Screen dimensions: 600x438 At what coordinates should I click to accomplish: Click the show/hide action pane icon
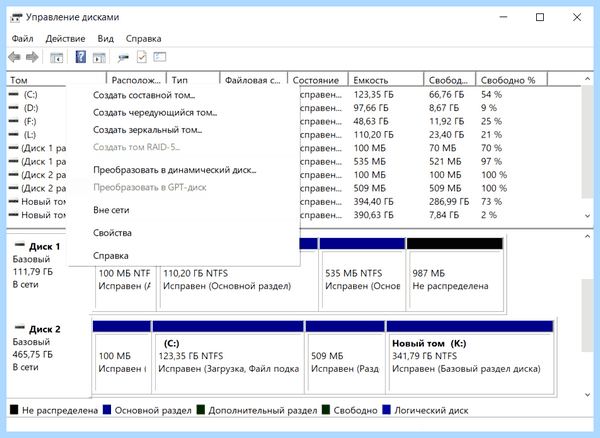tap(99, 58)
